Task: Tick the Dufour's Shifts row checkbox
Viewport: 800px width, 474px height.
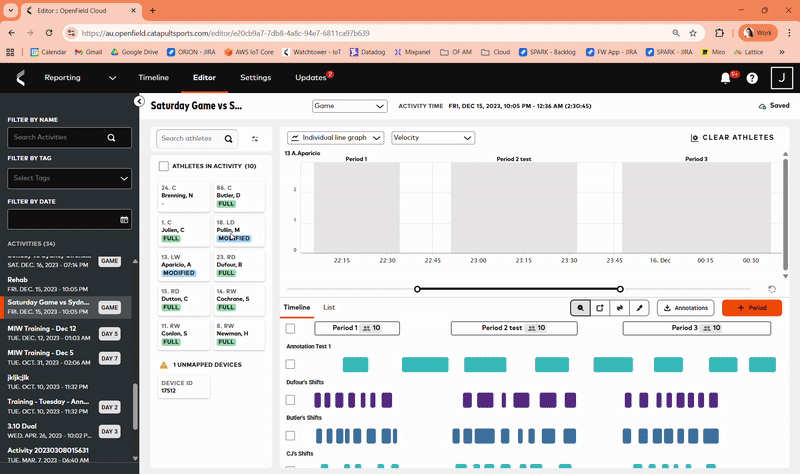Action: (290, 400)
